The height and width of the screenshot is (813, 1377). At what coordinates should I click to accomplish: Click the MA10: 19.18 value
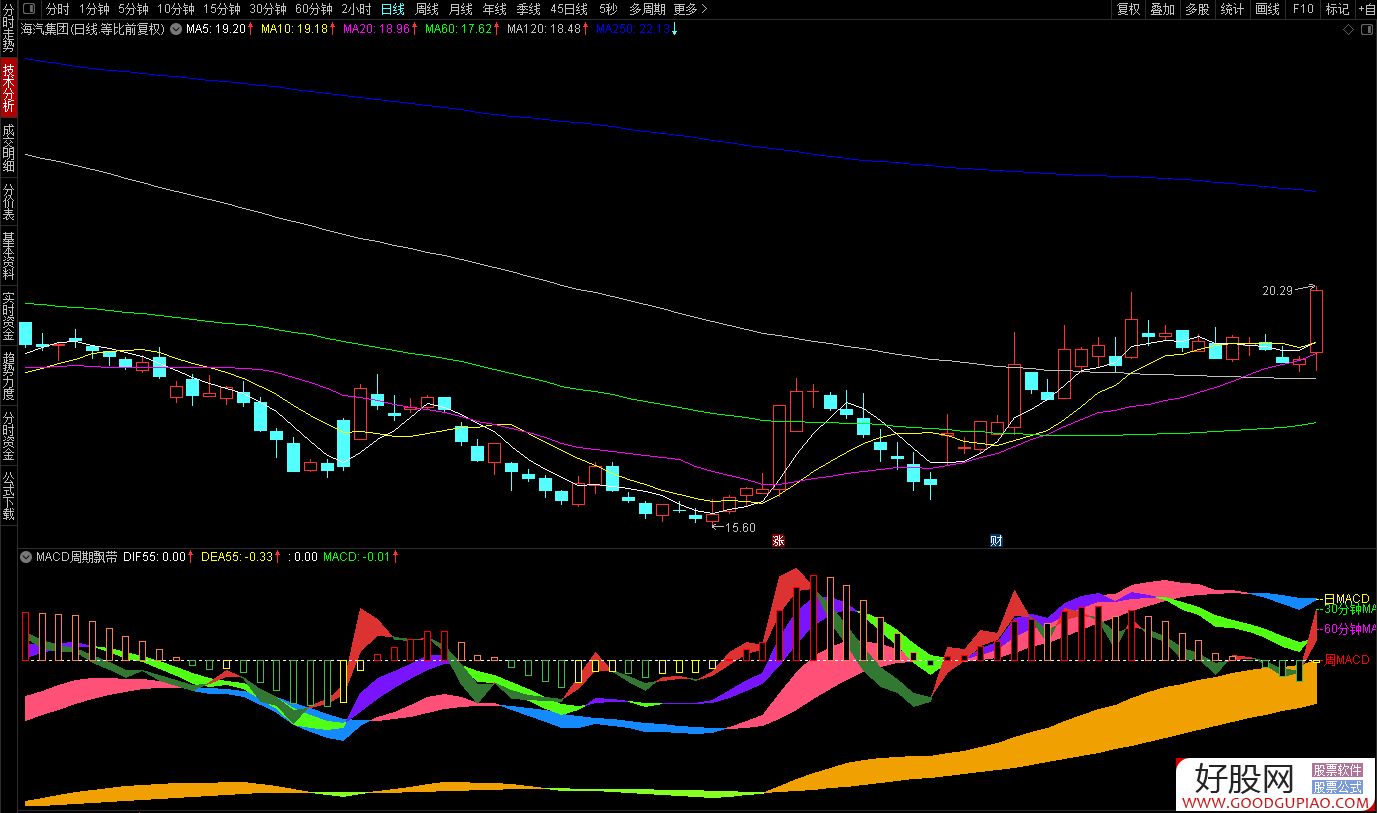(x=295, y=29)
